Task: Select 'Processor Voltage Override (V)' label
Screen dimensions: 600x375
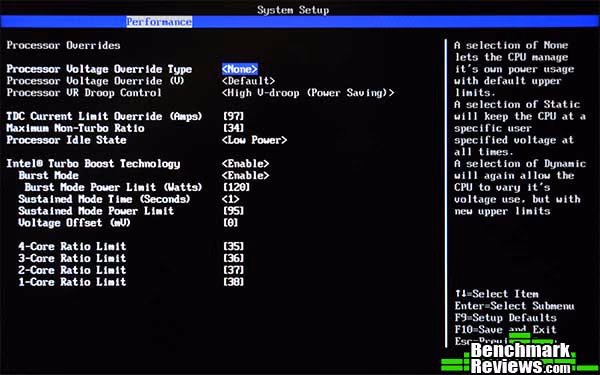Action: point(95,81)
